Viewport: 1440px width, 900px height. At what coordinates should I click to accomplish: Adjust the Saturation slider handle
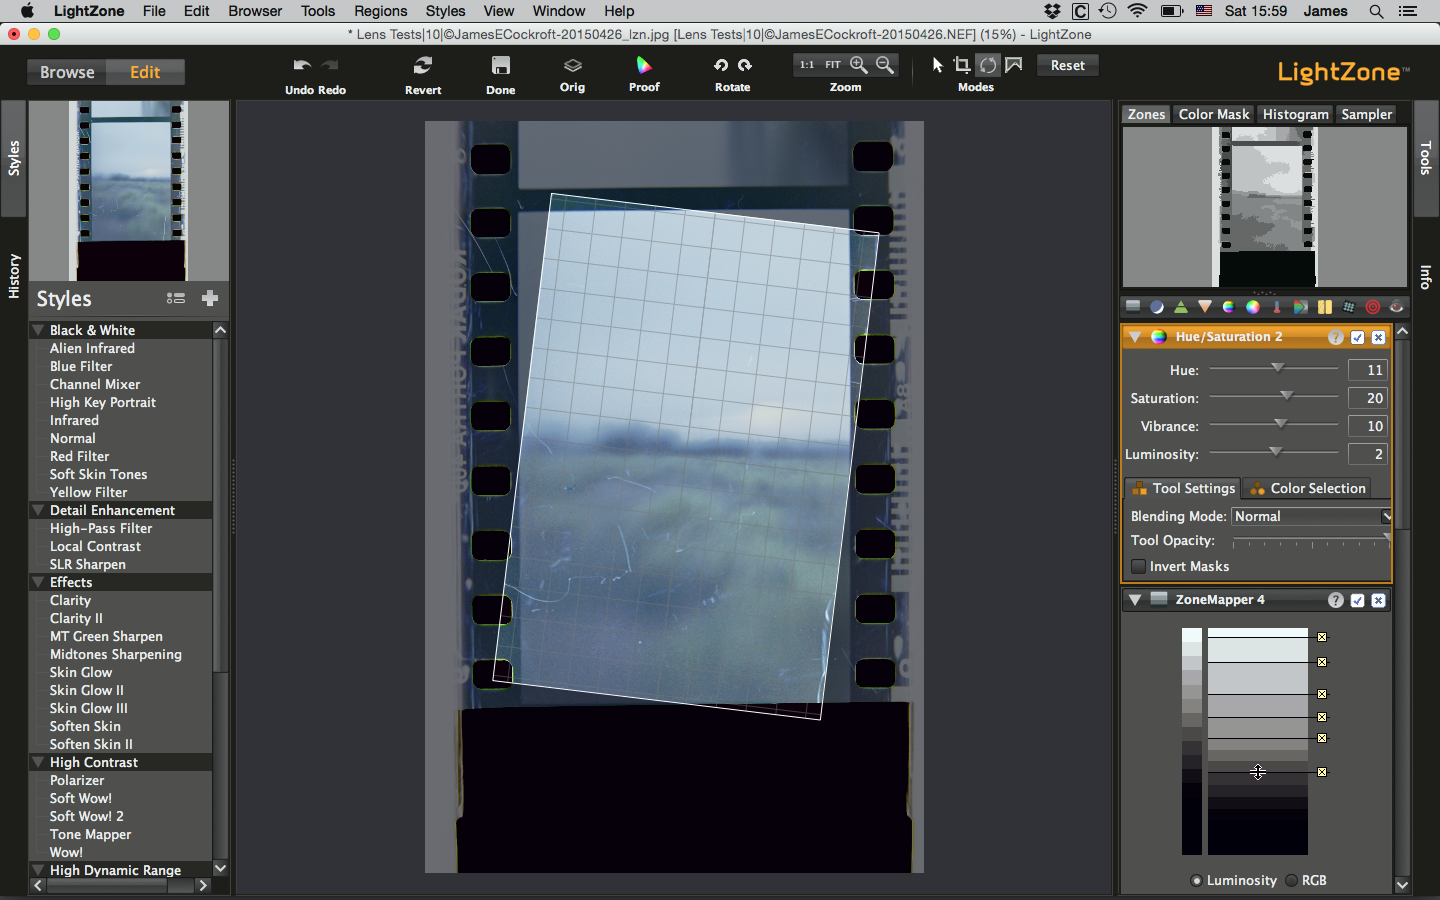point(1286,396)
